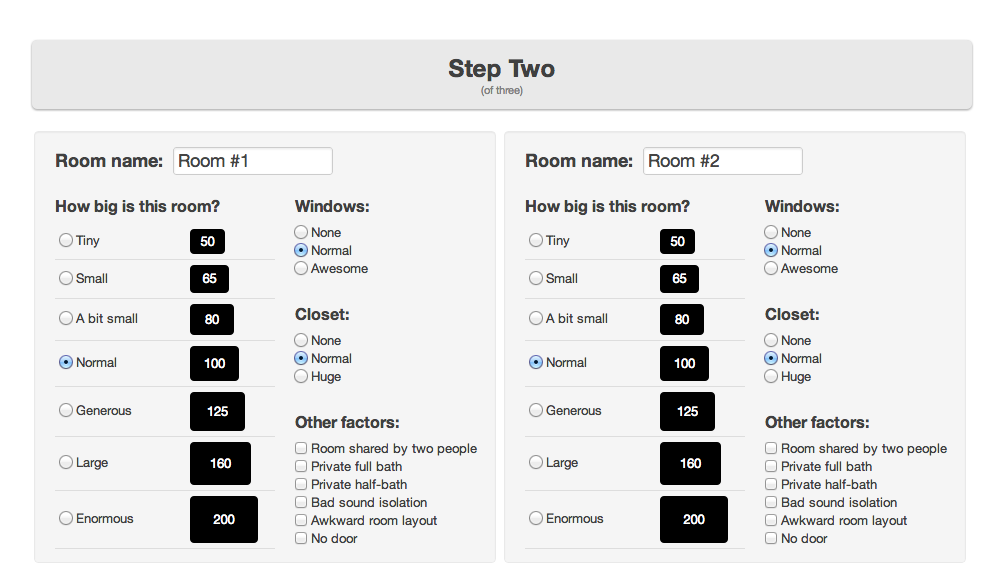Select A bit small for Room #1
The width and height of the screenshot is (1004, 576).
66,319
